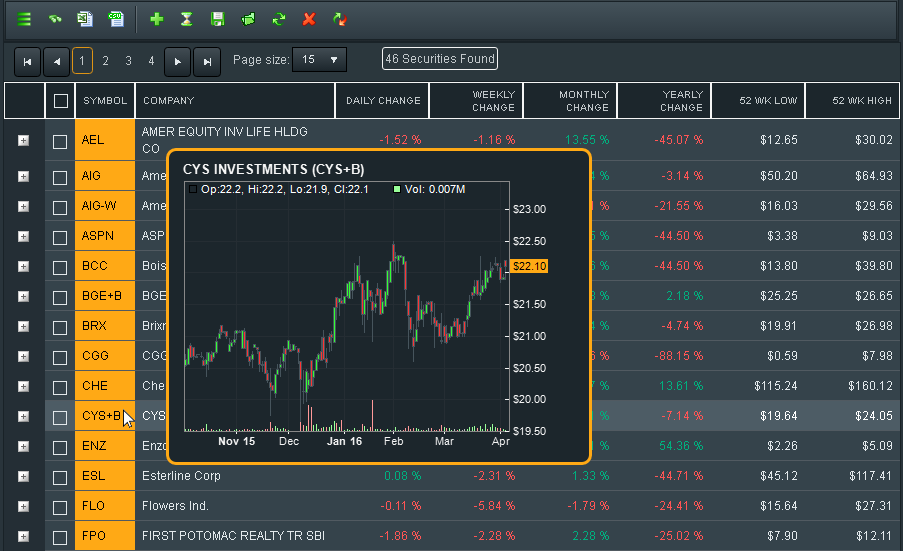Screen dimensions: 903x551
Task: Expand the ESL row with plus button
Action: click(x=23, y=477)
